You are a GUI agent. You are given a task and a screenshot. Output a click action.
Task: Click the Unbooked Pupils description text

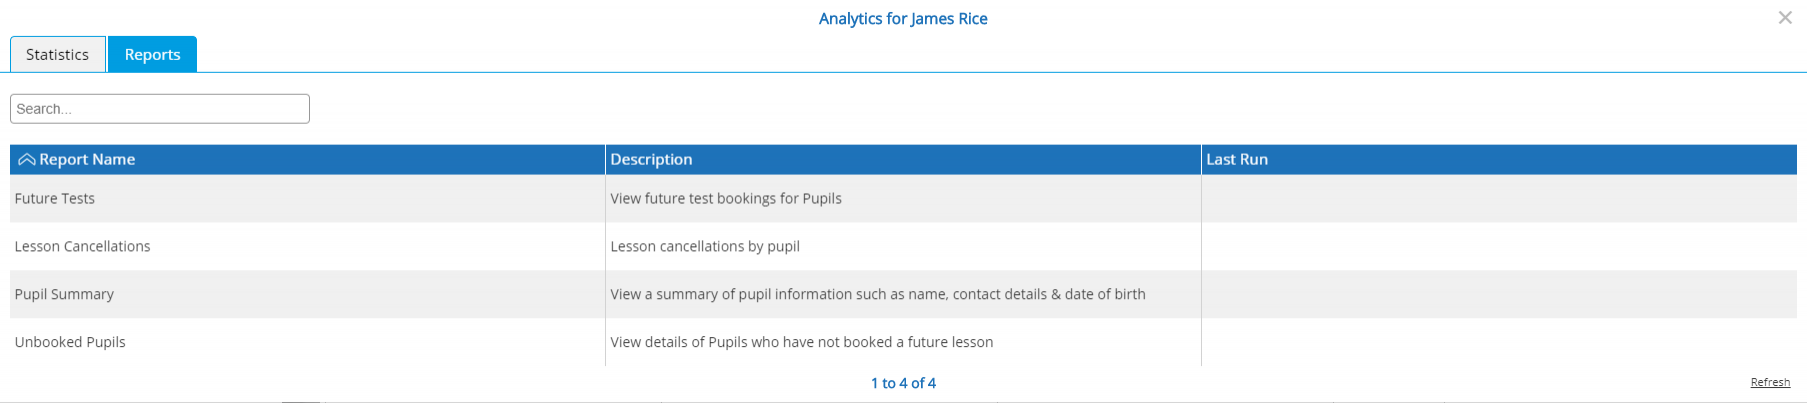tap(802, 343)
